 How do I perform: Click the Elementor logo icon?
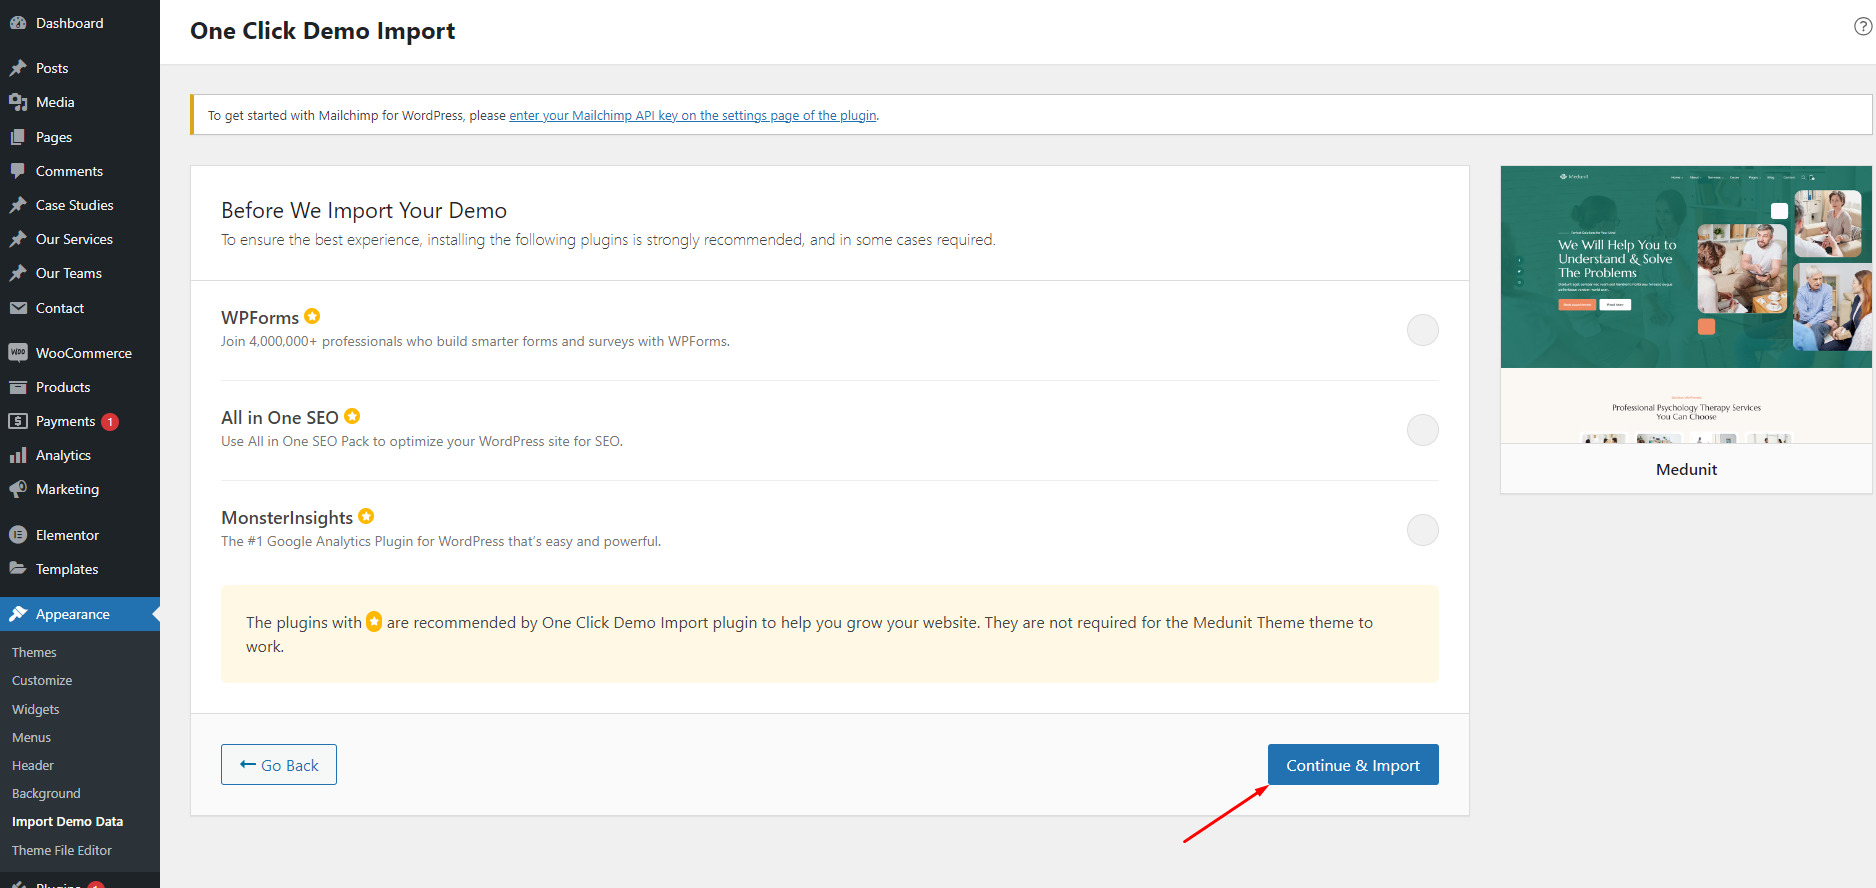tap(18, 535)
